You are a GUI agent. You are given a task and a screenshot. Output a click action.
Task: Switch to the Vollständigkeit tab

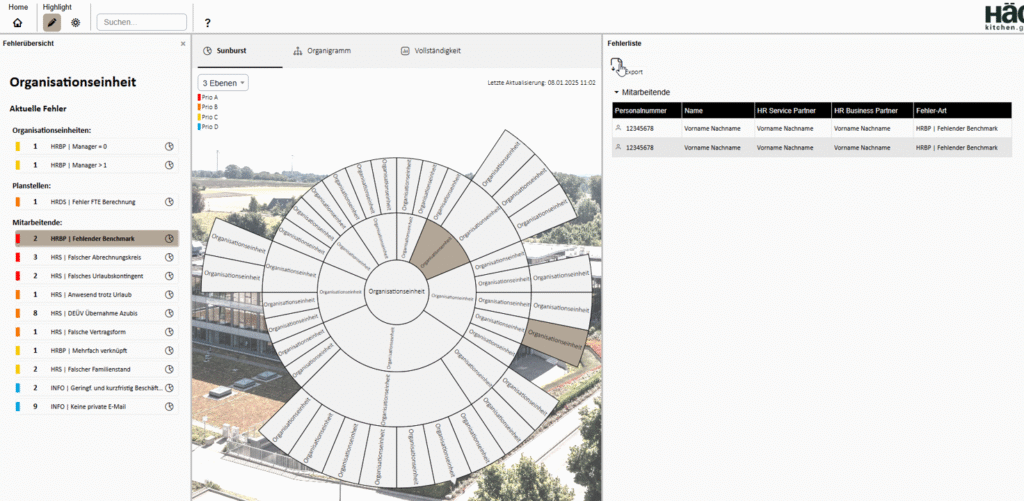coord(430,51)
